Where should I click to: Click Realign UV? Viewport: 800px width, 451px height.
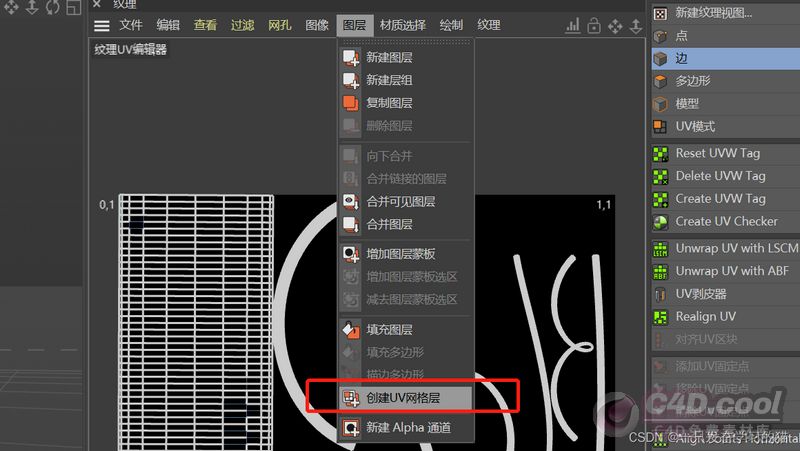pos(705,316)
